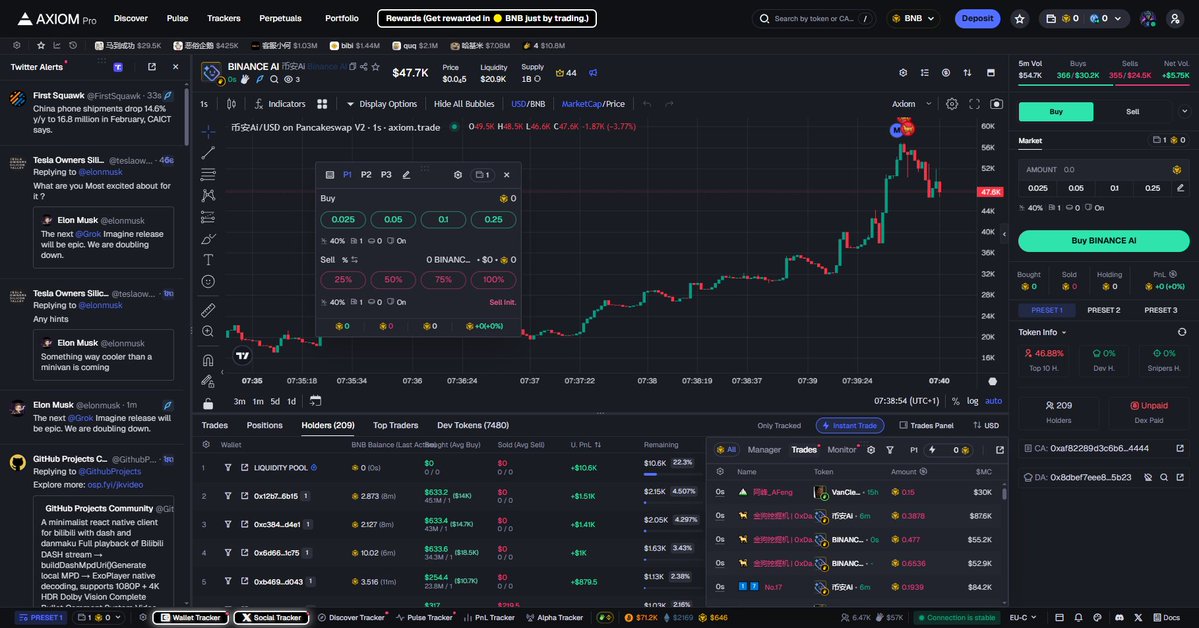Viewport: 1199px width, 628px height.
Task: Select PRESET 2 in trading panel
Action: point(1103,310)
